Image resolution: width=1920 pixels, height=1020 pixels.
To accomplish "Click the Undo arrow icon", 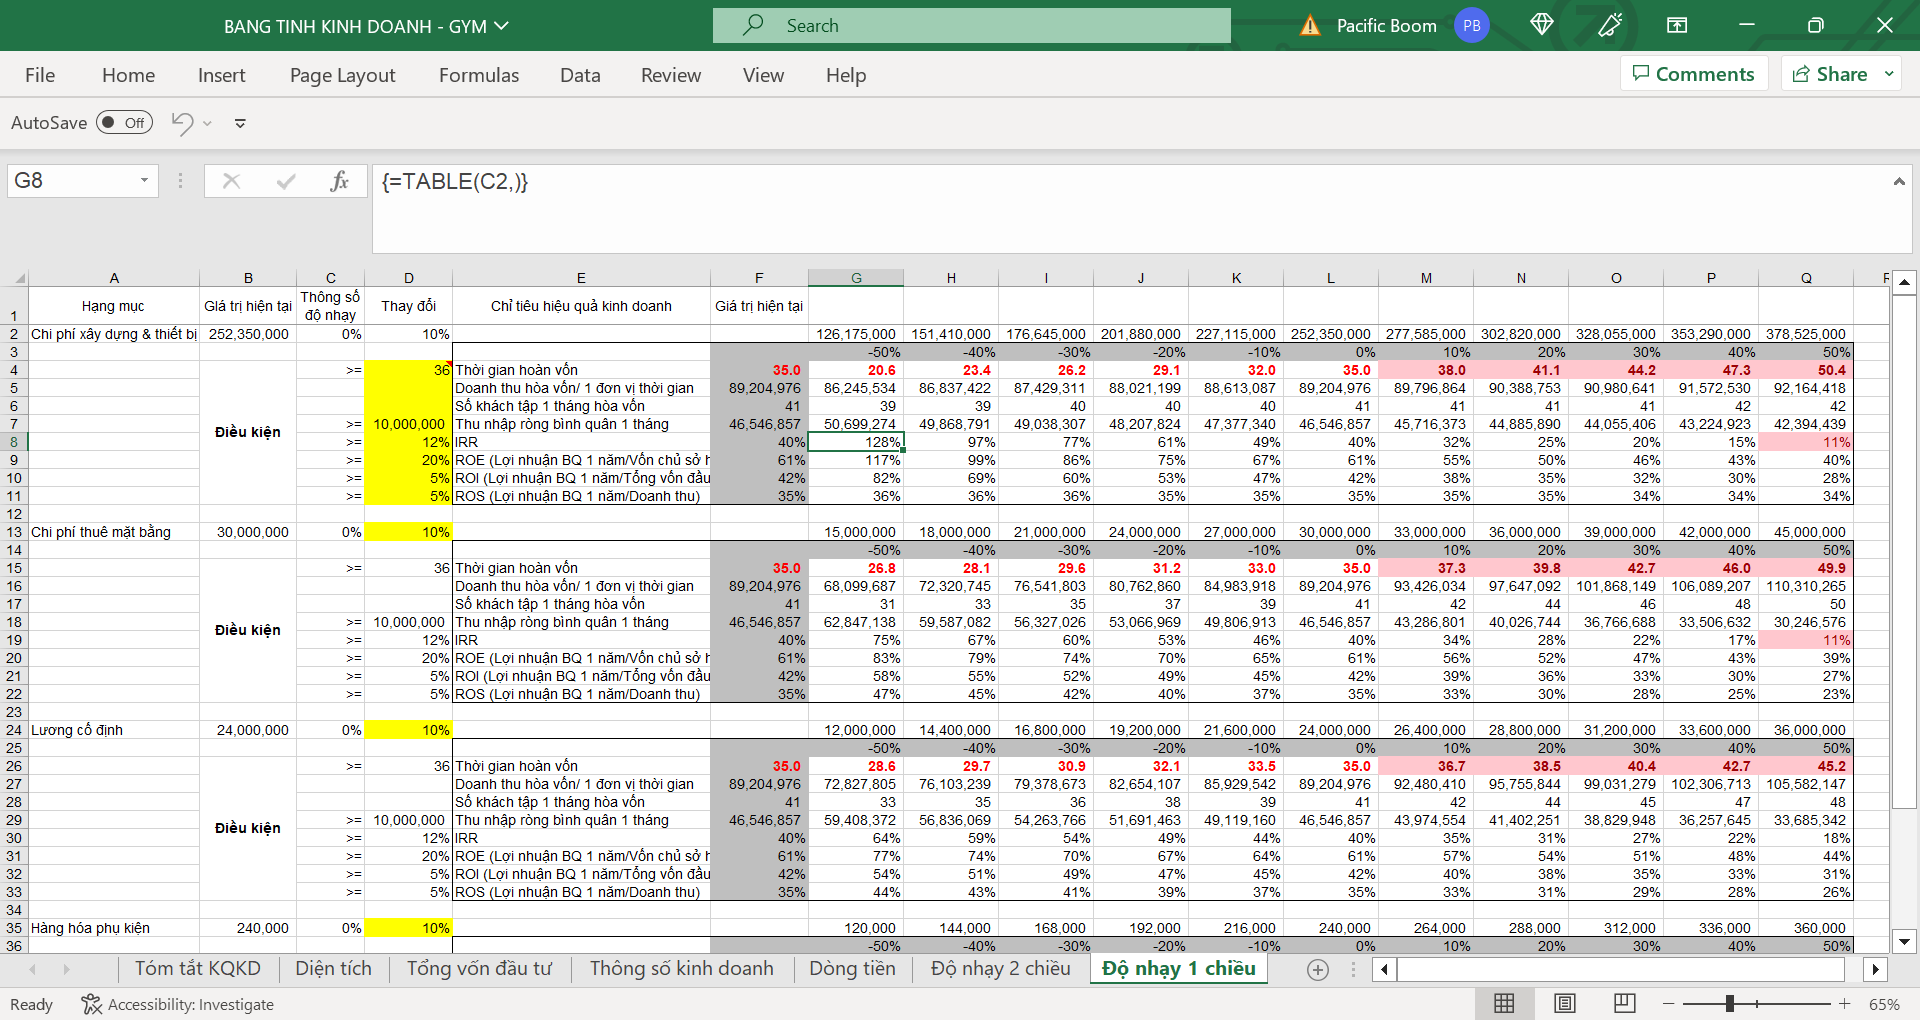I will tap(182, 123).
